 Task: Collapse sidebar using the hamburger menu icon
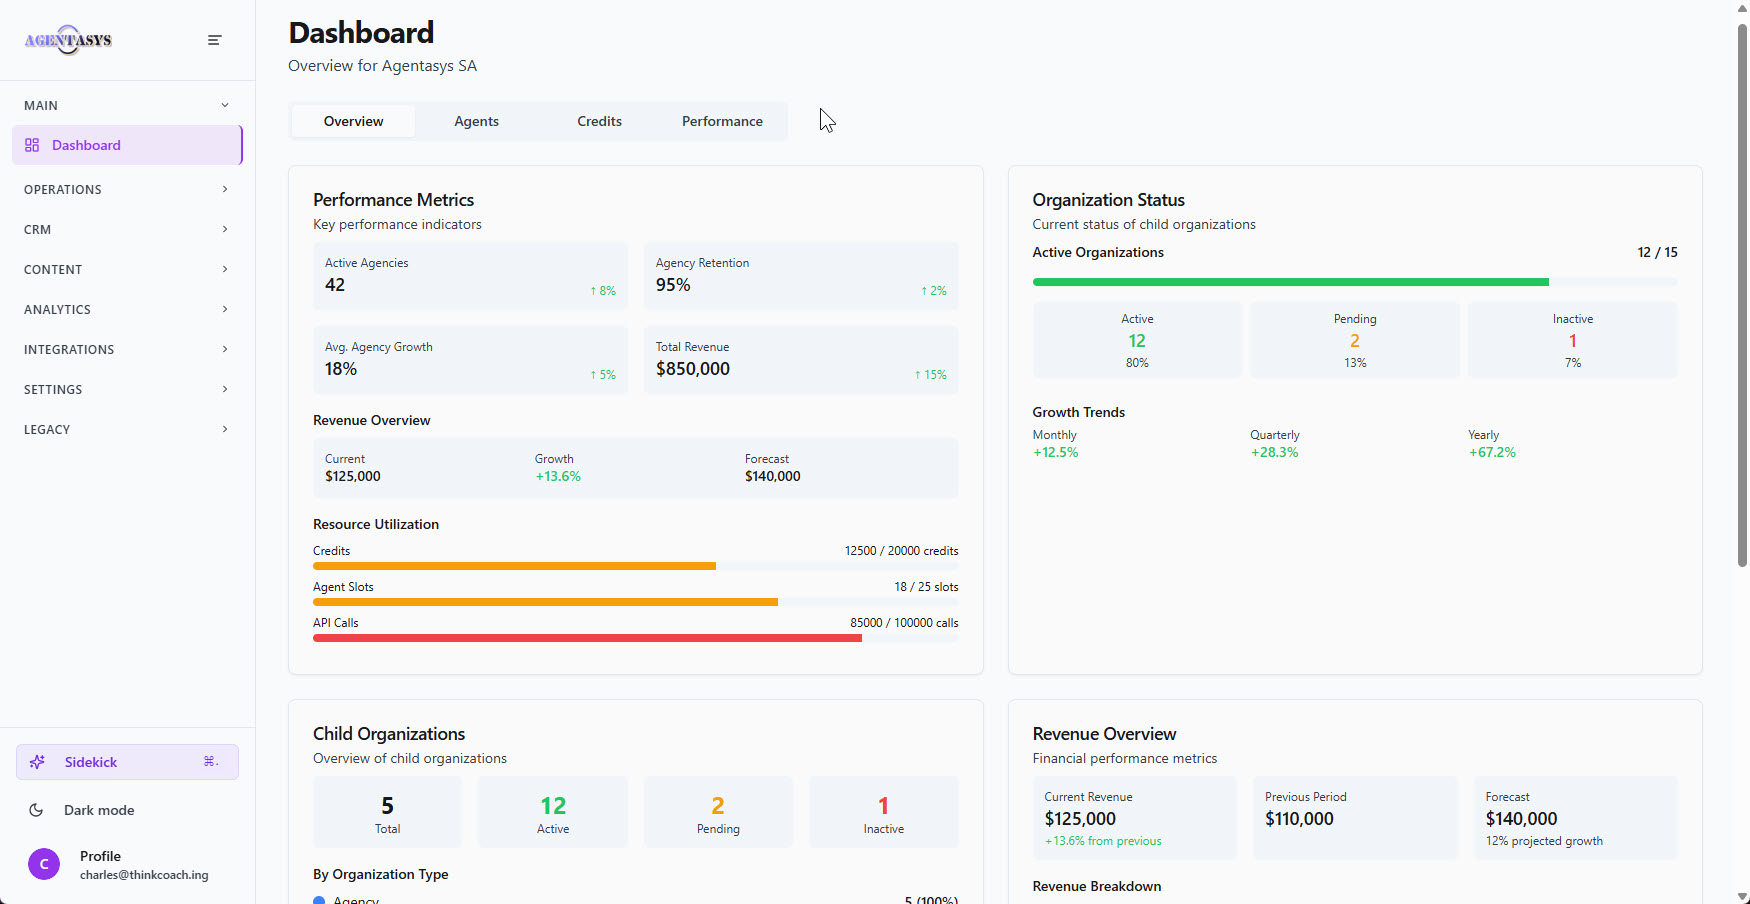click(214, 40)
